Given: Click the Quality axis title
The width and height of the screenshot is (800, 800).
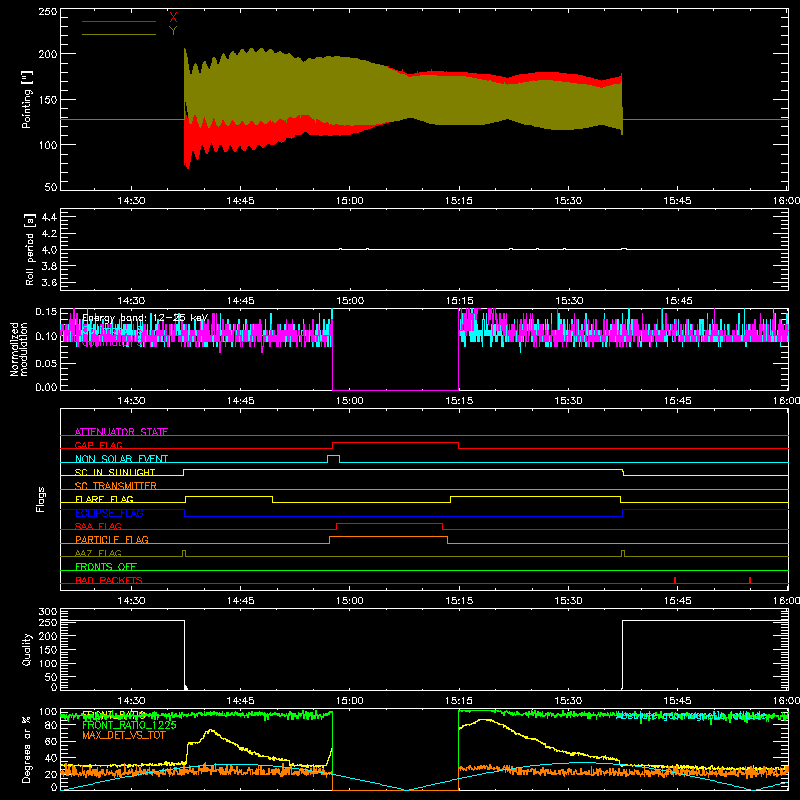Looking at the screenshot, I should 27,649.
